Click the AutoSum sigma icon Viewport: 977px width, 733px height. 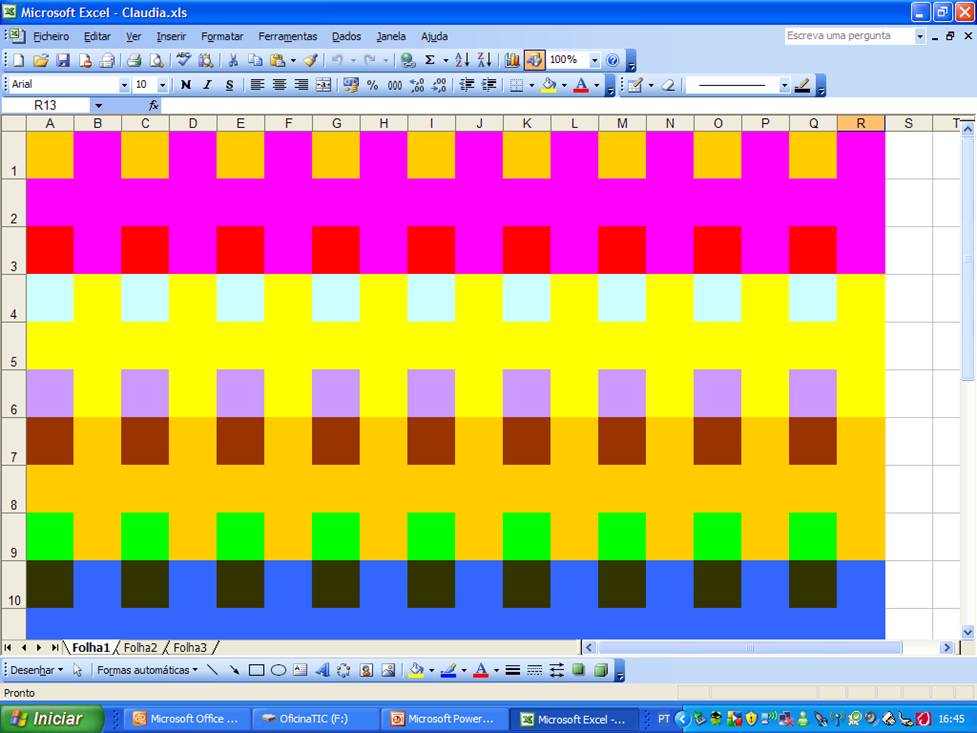[x=429, y=60]
